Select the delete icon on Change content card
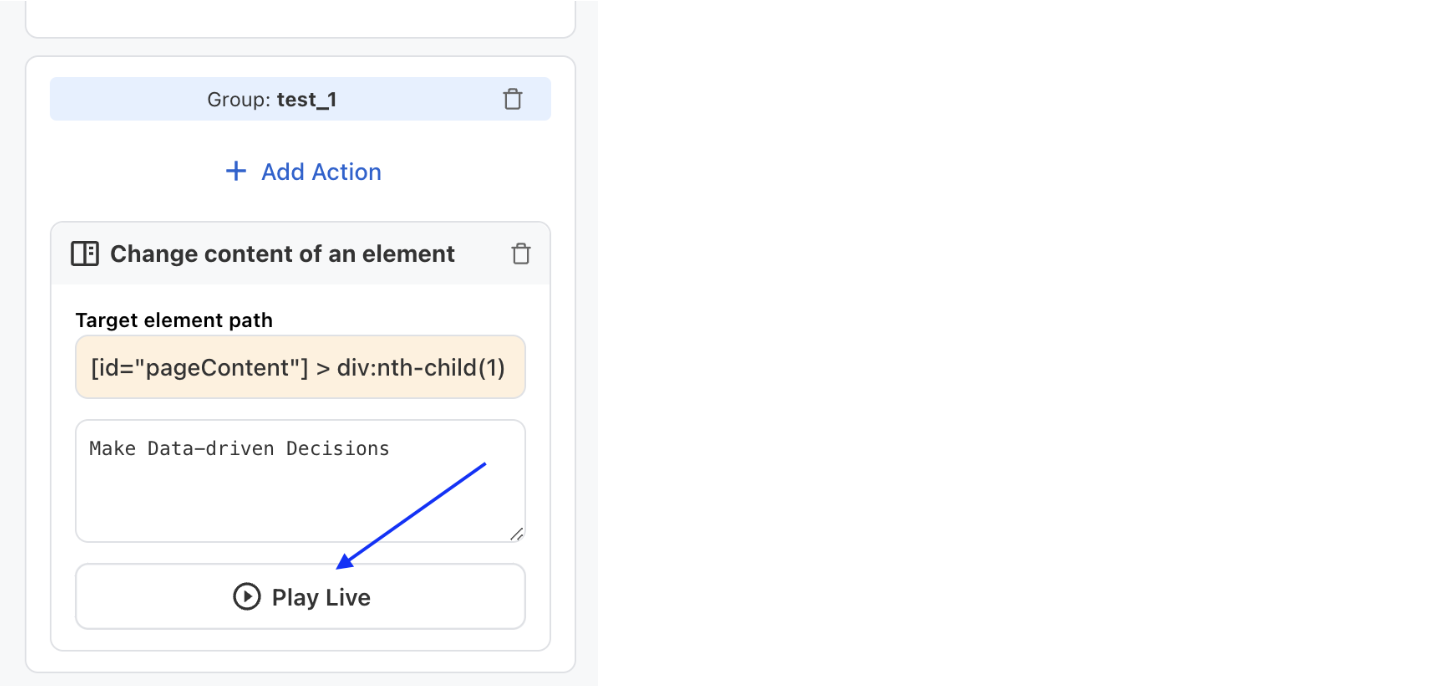This screenshot has height=686, width=1446. [x=520, y=254]
